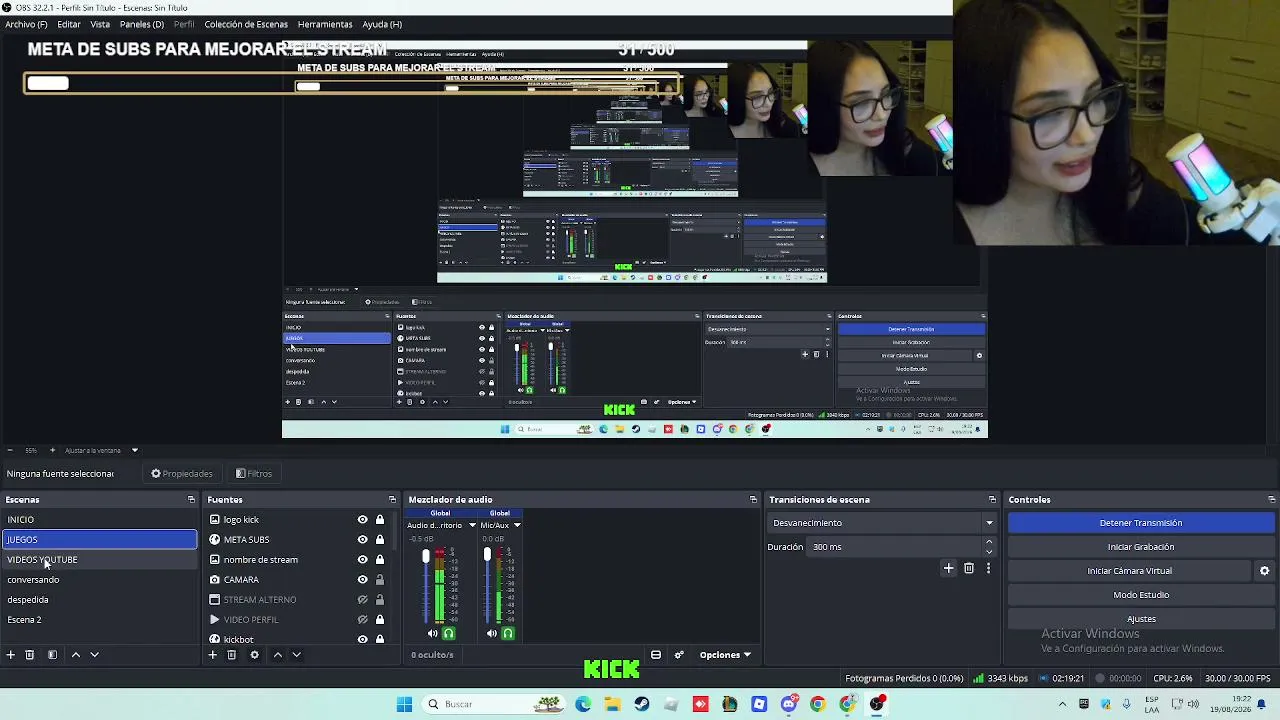Toggle monitoring headphones for desktop audio
Viewport: 1280px width, 720px height.
(448, 633)
